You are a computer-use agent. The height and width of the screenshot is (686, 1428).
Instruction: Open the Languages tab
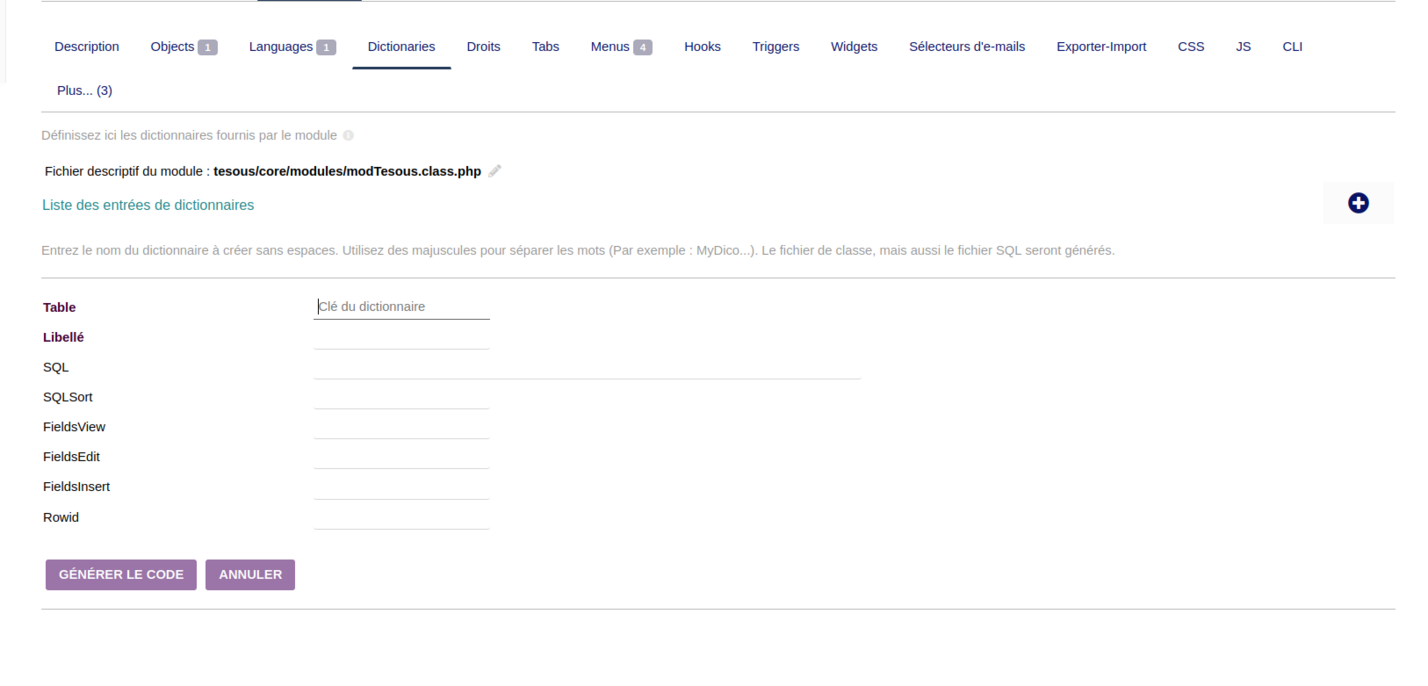tap(291, 46)
